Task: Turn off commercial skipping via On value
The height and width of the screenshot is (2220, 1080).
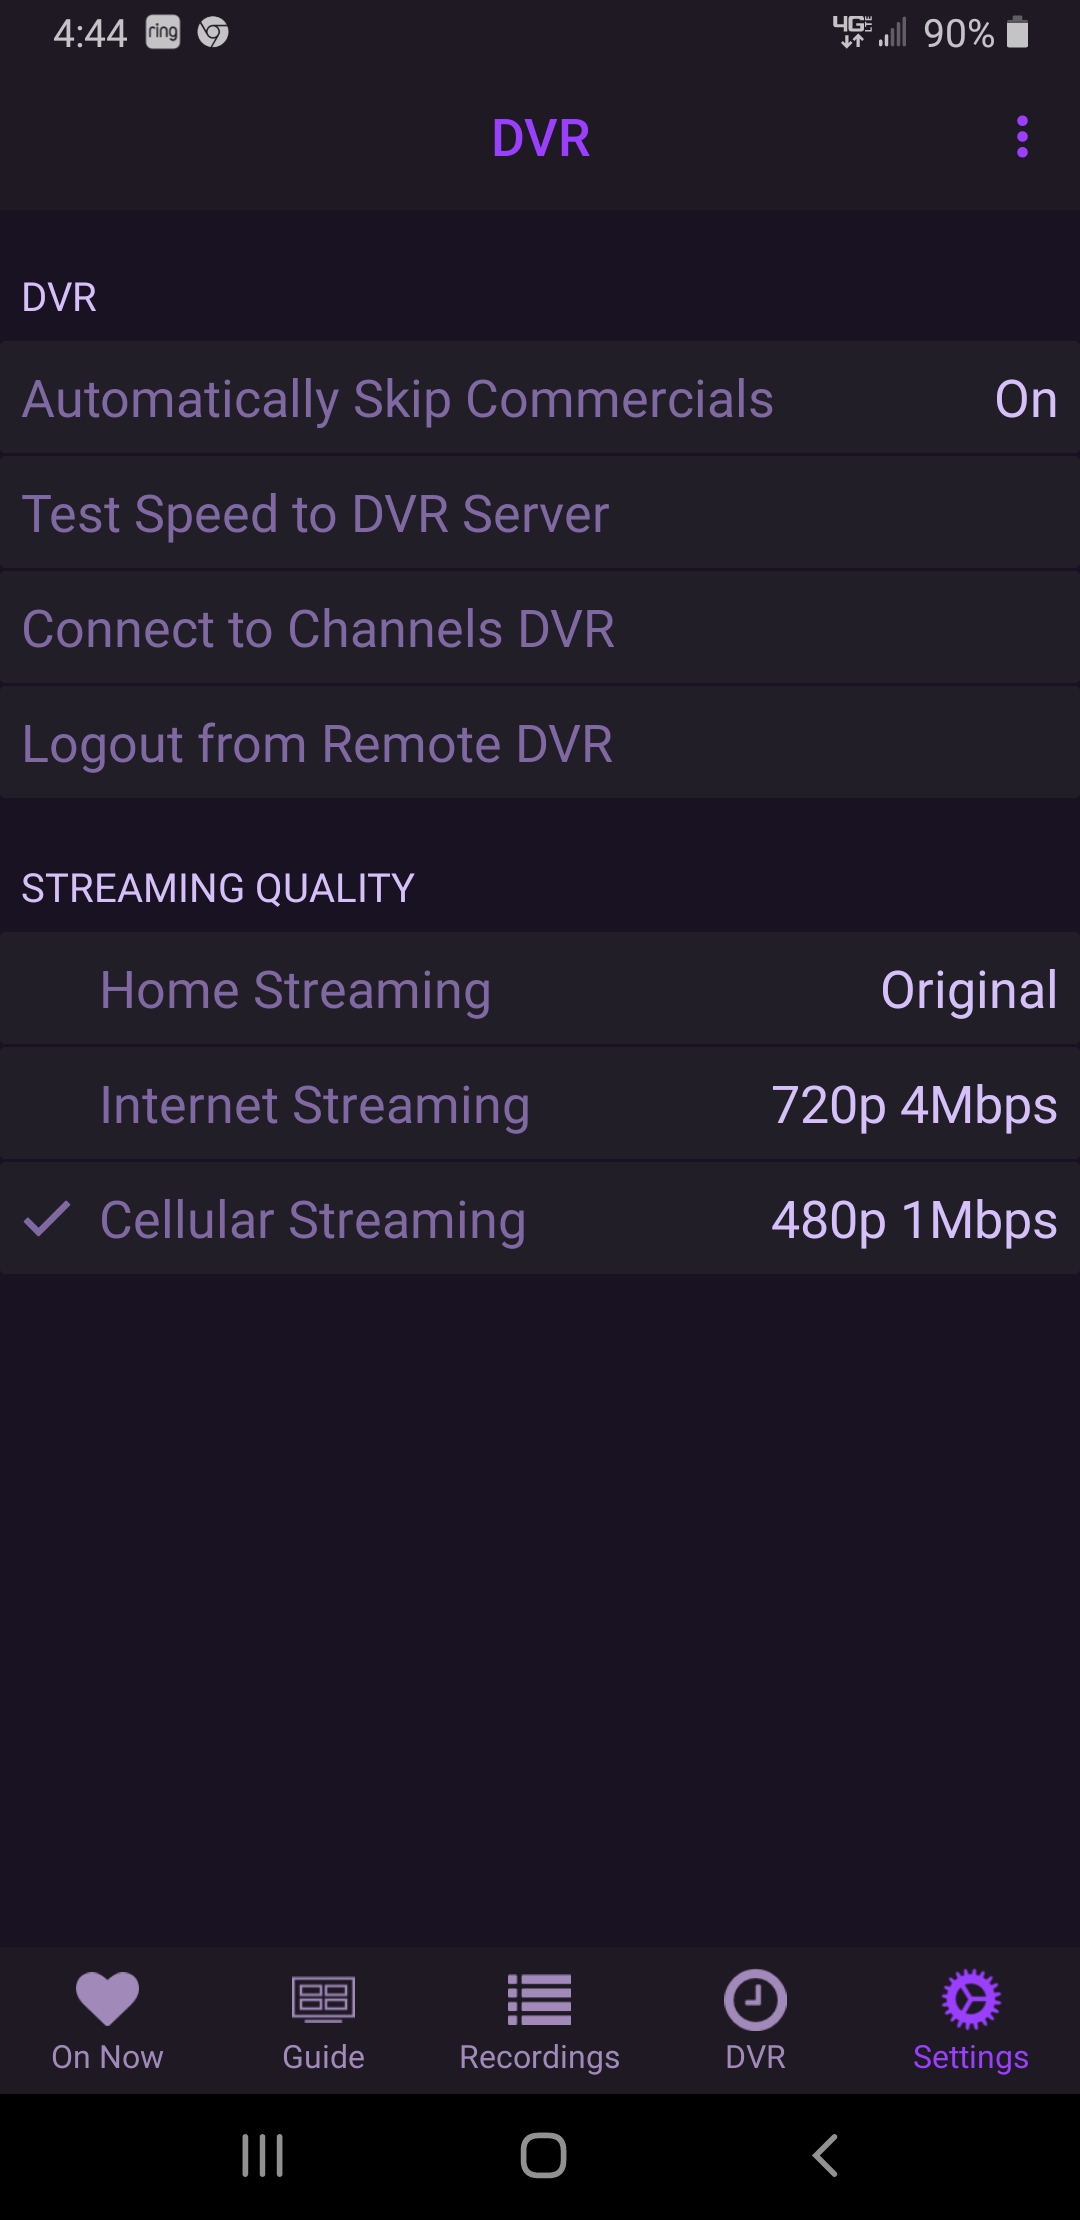Action: (x=1026, y=399)
